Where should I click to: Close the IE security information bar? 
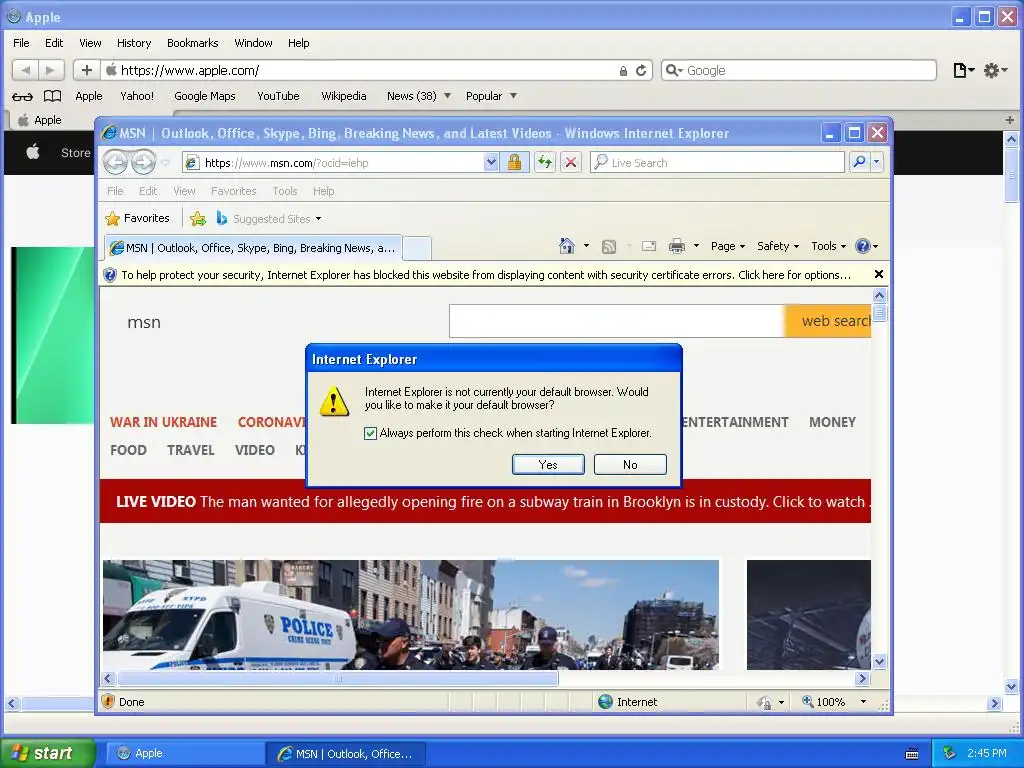879,274
